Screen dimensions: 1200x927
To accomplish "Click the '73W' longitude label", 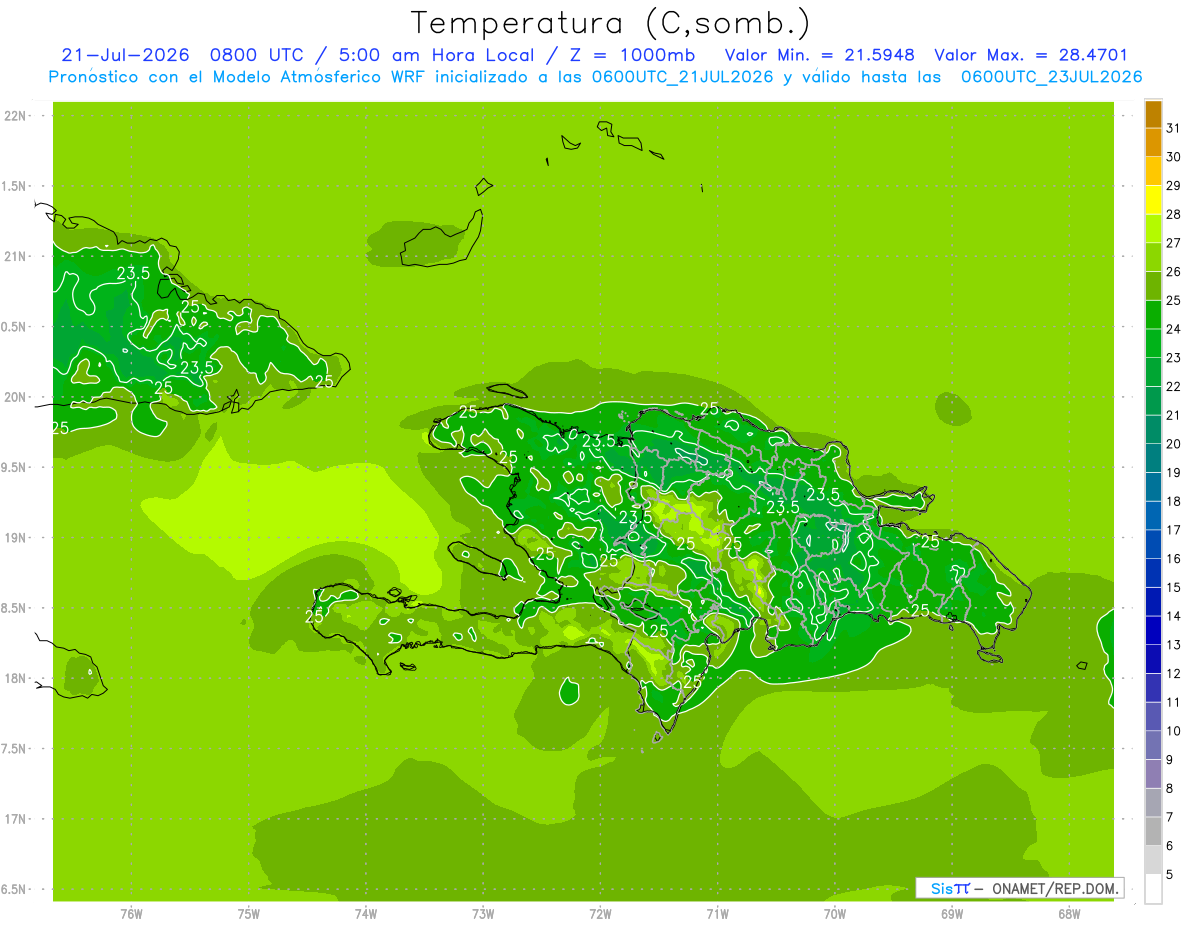I will point(483,914).
